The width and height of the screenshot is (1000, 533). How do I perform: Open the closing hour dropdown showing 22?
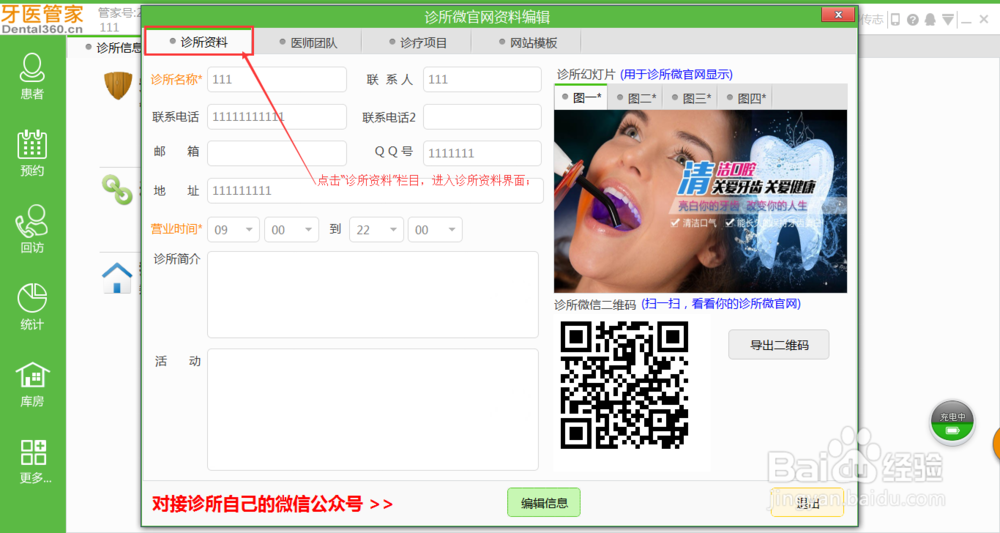pyautogui.click(x=376, y=230)
